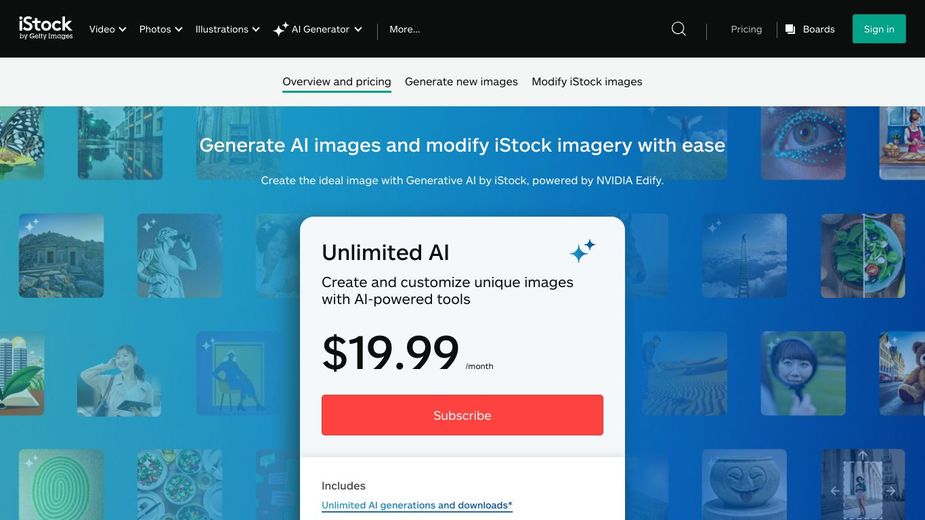Screen dimensions: 925x520
Task: Open the More... menu
Action: [x=404, y=29]
